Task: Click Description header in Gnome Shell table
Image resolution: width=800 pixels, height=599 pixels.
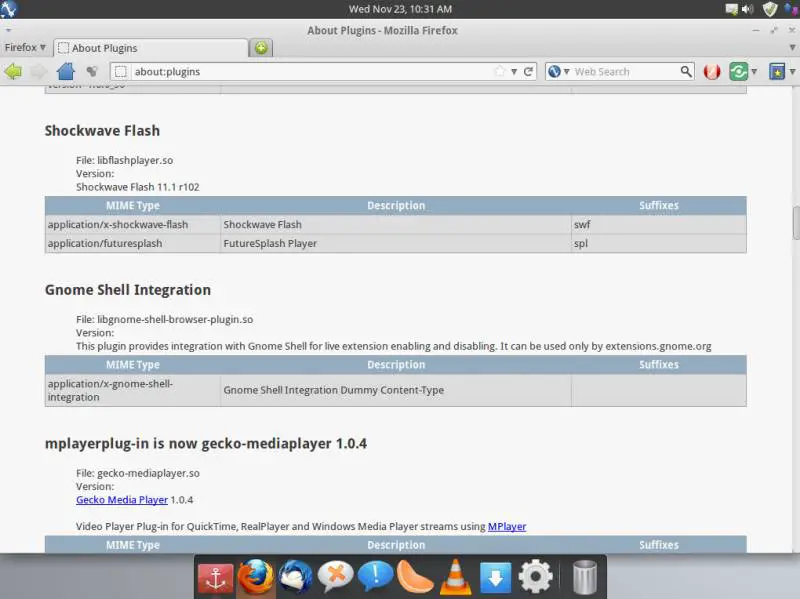Action: tap(396, 365)
